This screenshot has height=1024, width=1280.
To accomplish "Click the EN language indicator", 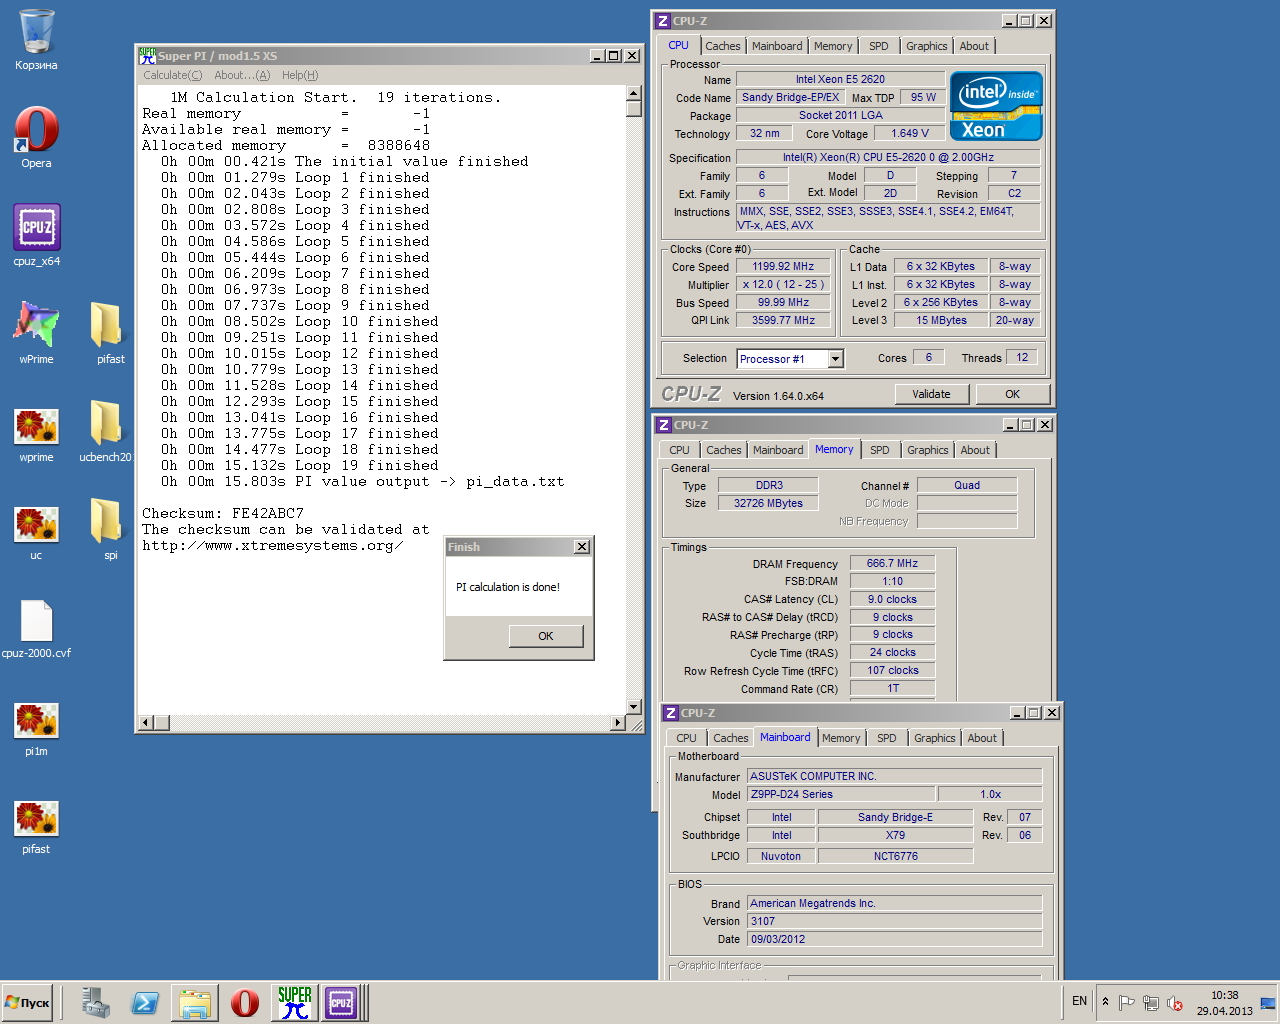I will pyautogui.click(x=1080, y=1001).
